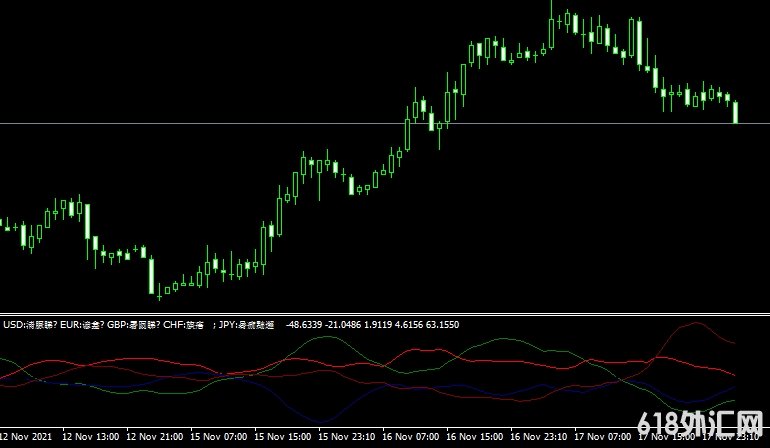This screenshot has height=448, width=770.
Task: Select the GBP label in indicator header
Action: pos(118,325)
